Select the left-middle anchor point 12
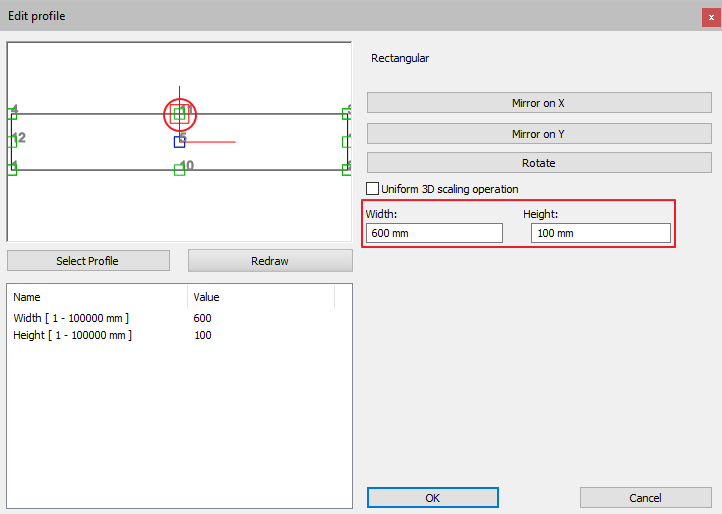This screenshot has width=722, height=514. pos(11,141)
